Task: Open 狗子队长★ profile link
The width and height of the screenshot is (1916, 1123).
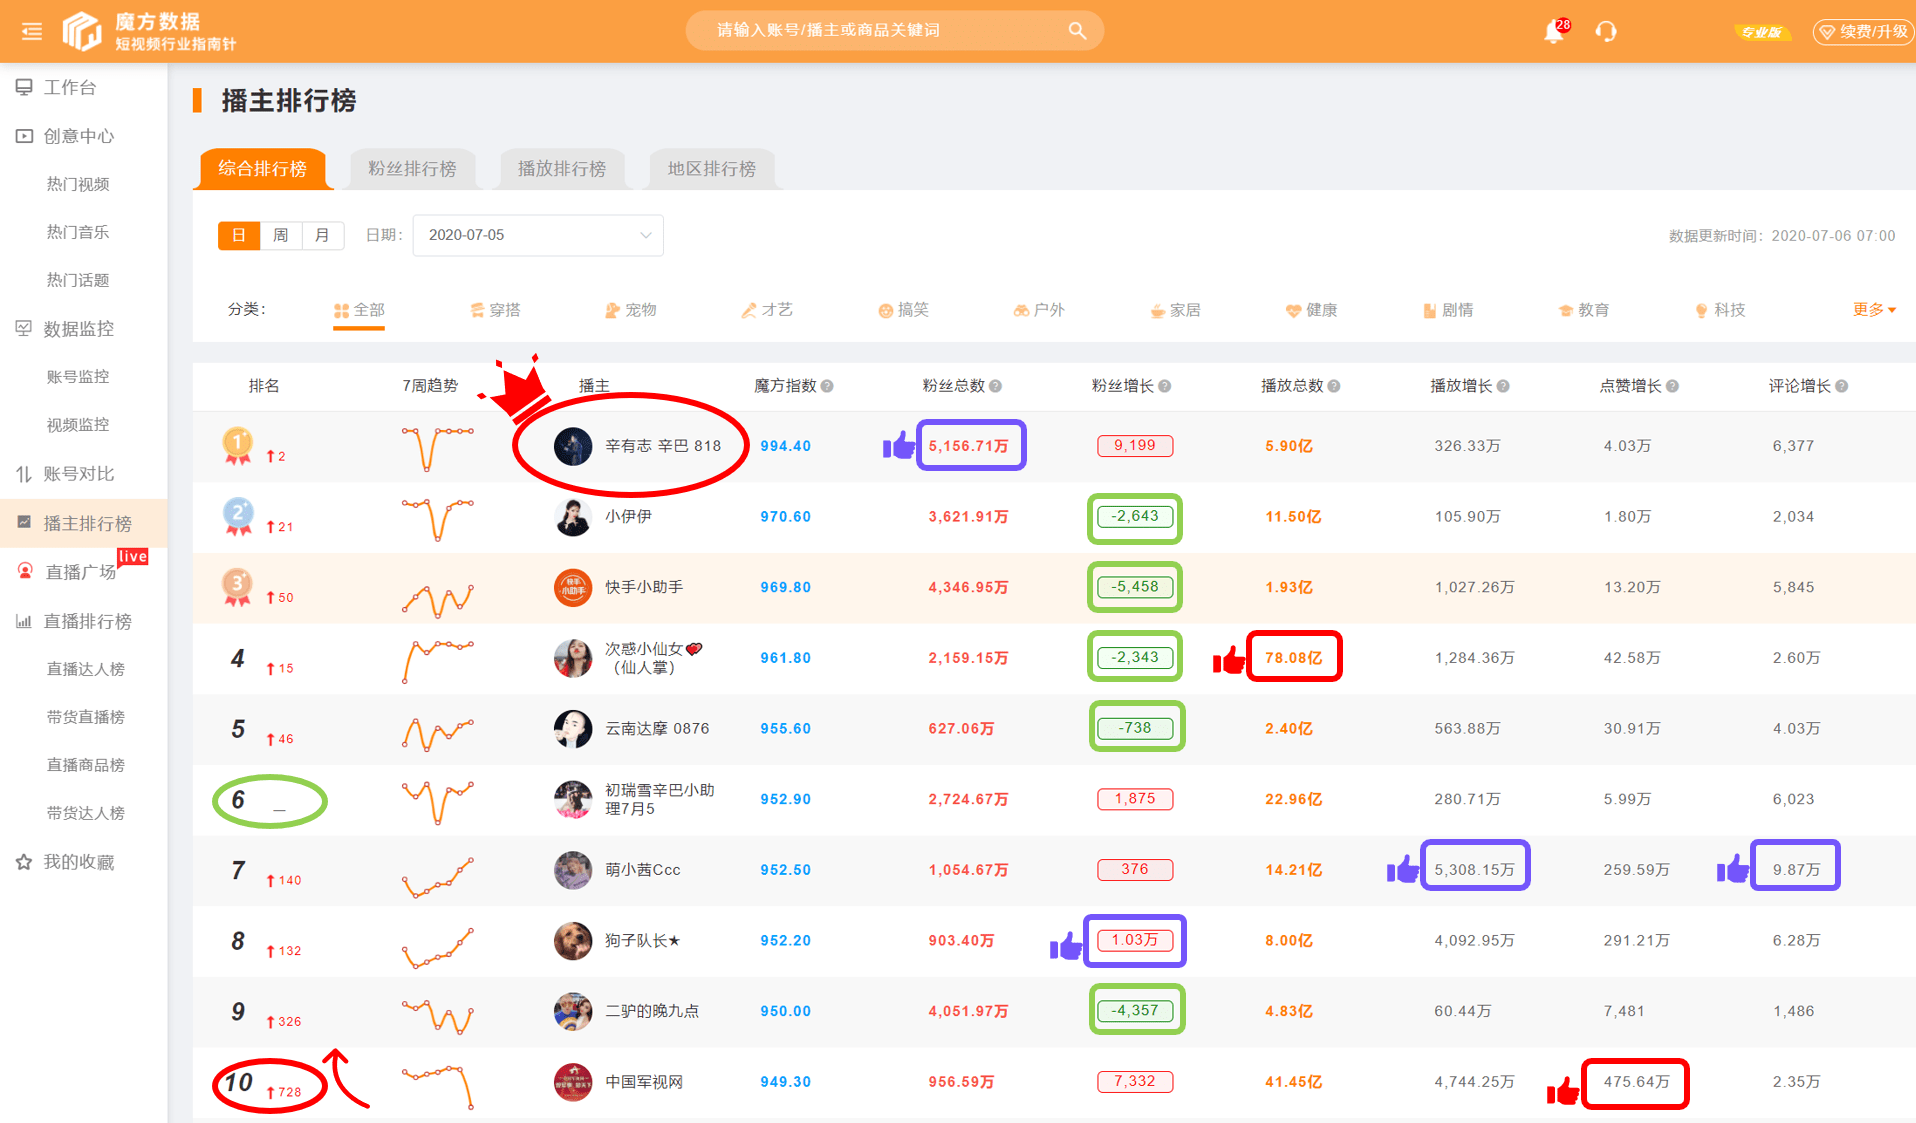Action: pos(643,941)
